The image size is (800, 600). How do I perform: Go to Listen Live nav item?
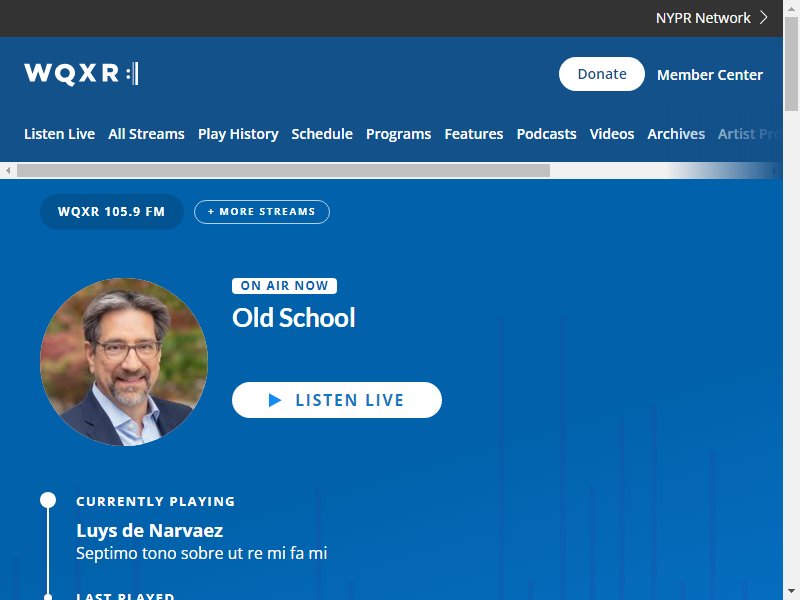coord(59,134)
